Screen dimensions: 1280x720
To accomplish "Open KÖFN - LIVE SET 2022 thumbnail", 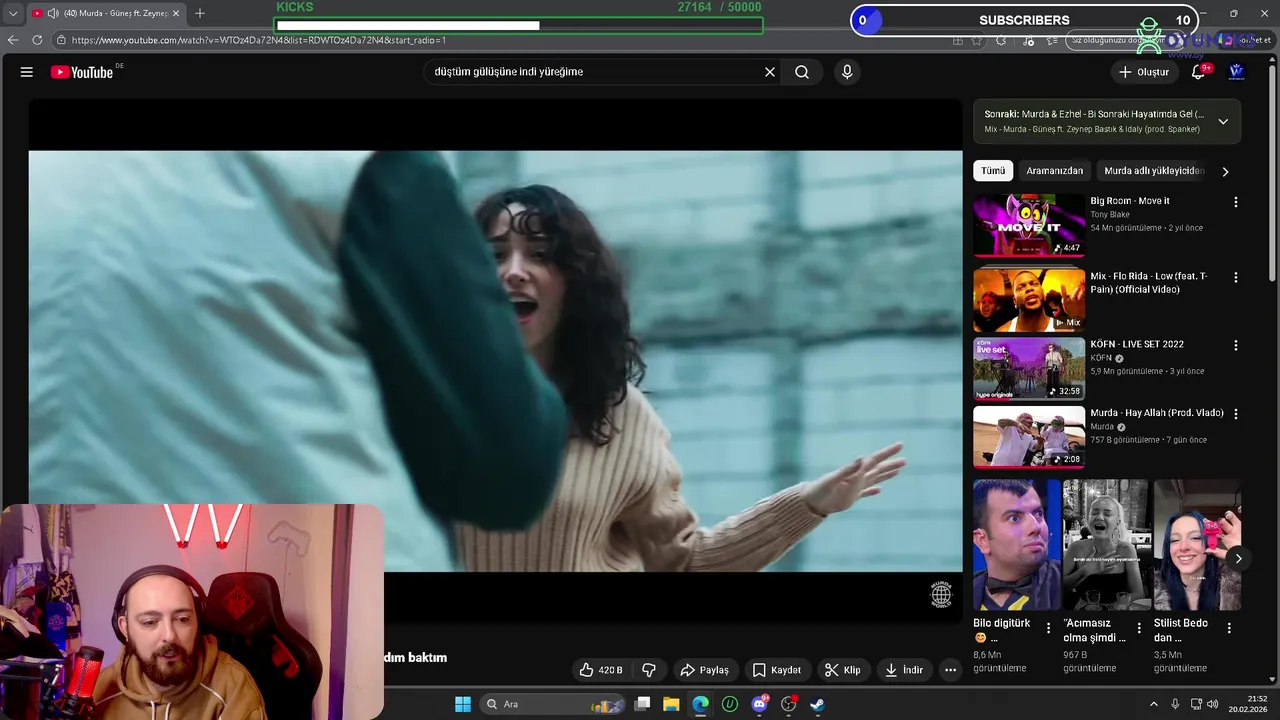I will [x=1029, y=368].
